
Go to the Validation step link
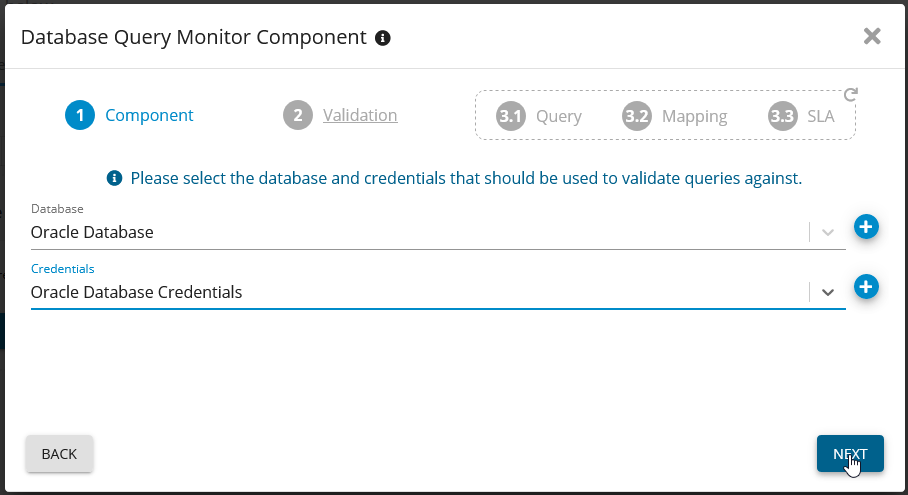360,115
